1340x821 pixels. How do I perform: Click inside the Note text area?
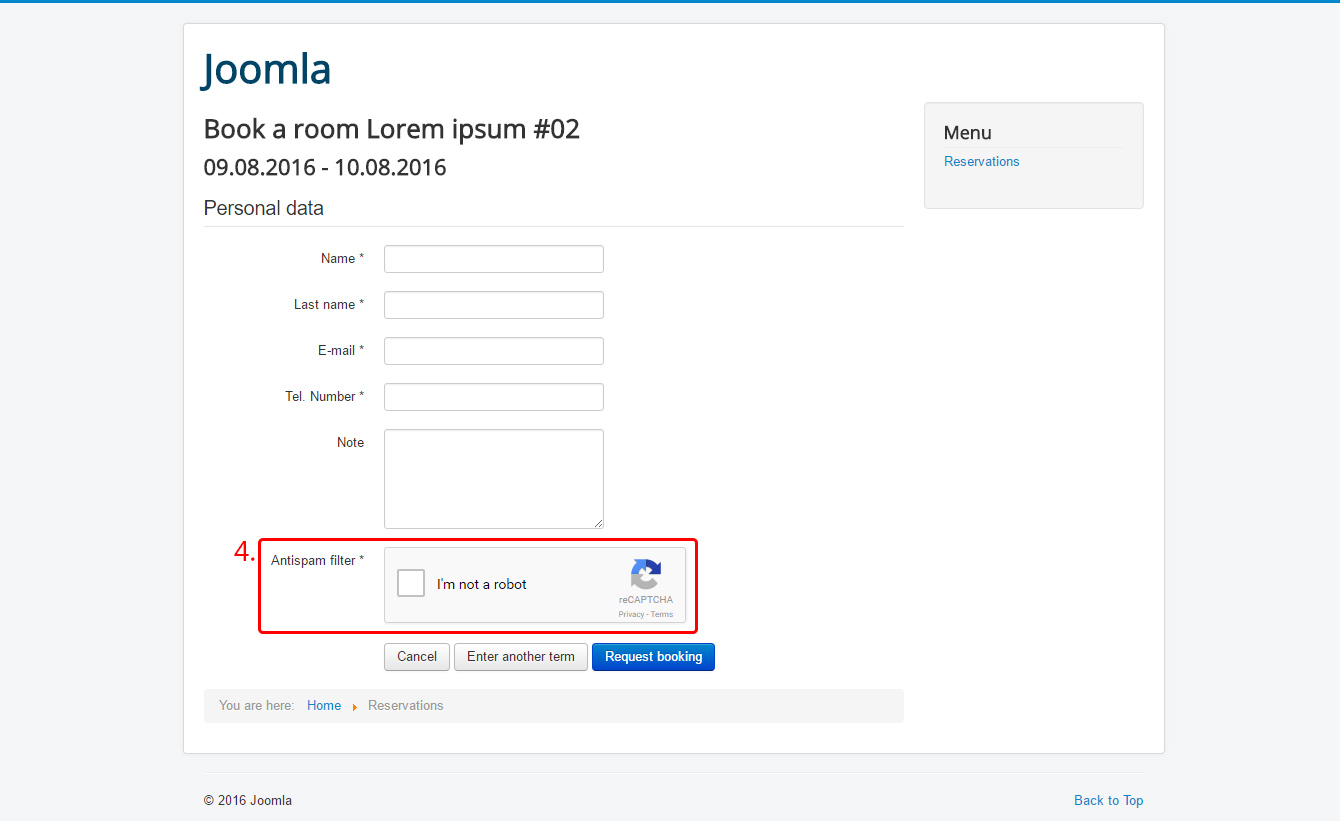tap(494, 479)
